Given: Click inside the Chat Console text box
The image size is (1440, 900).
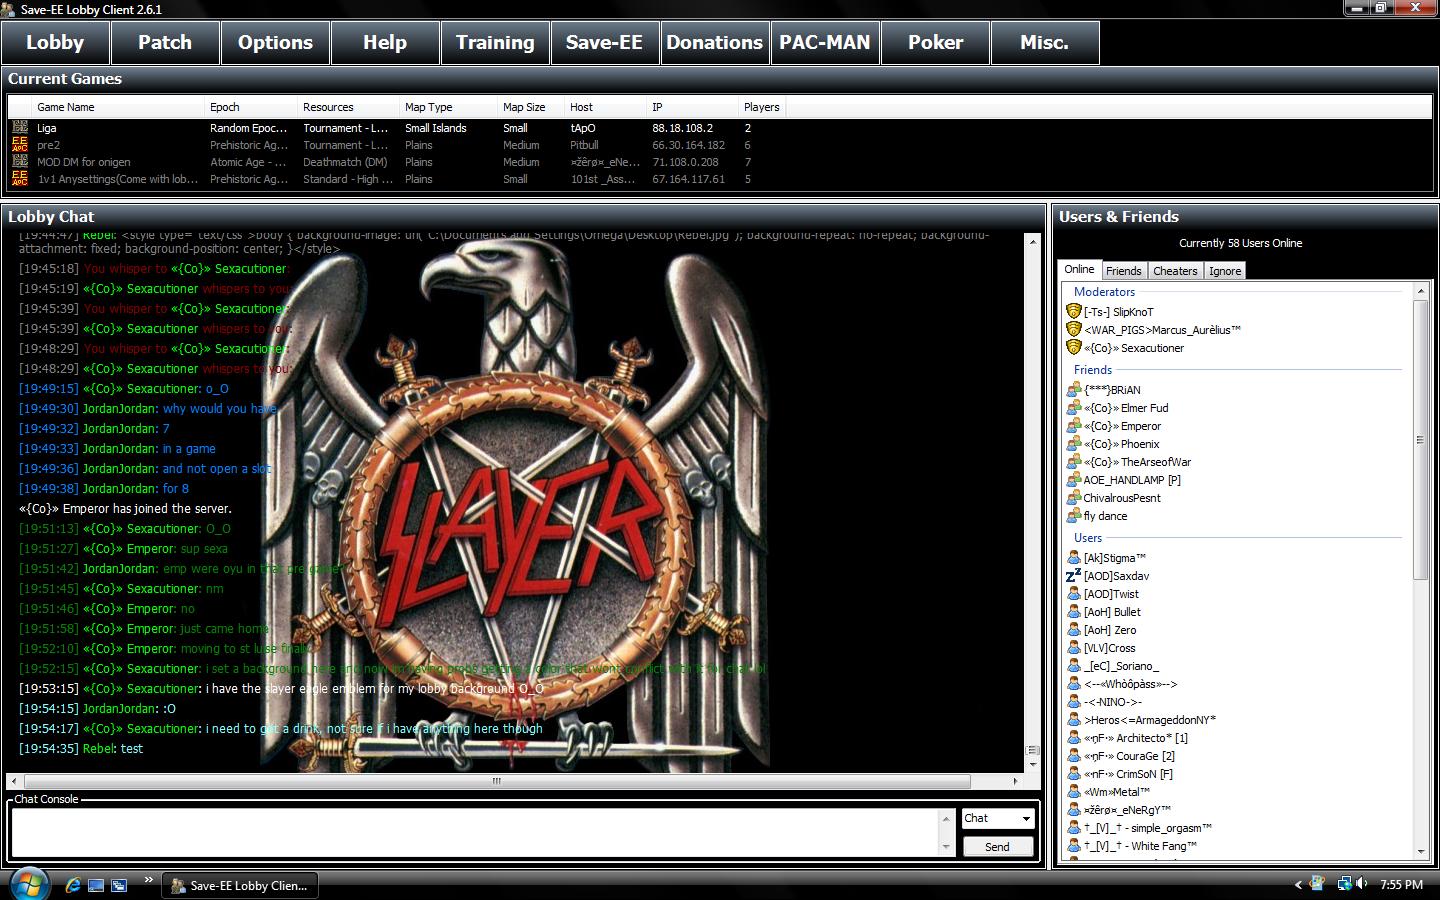Looking at the screenshot, I should coord(475,831).
